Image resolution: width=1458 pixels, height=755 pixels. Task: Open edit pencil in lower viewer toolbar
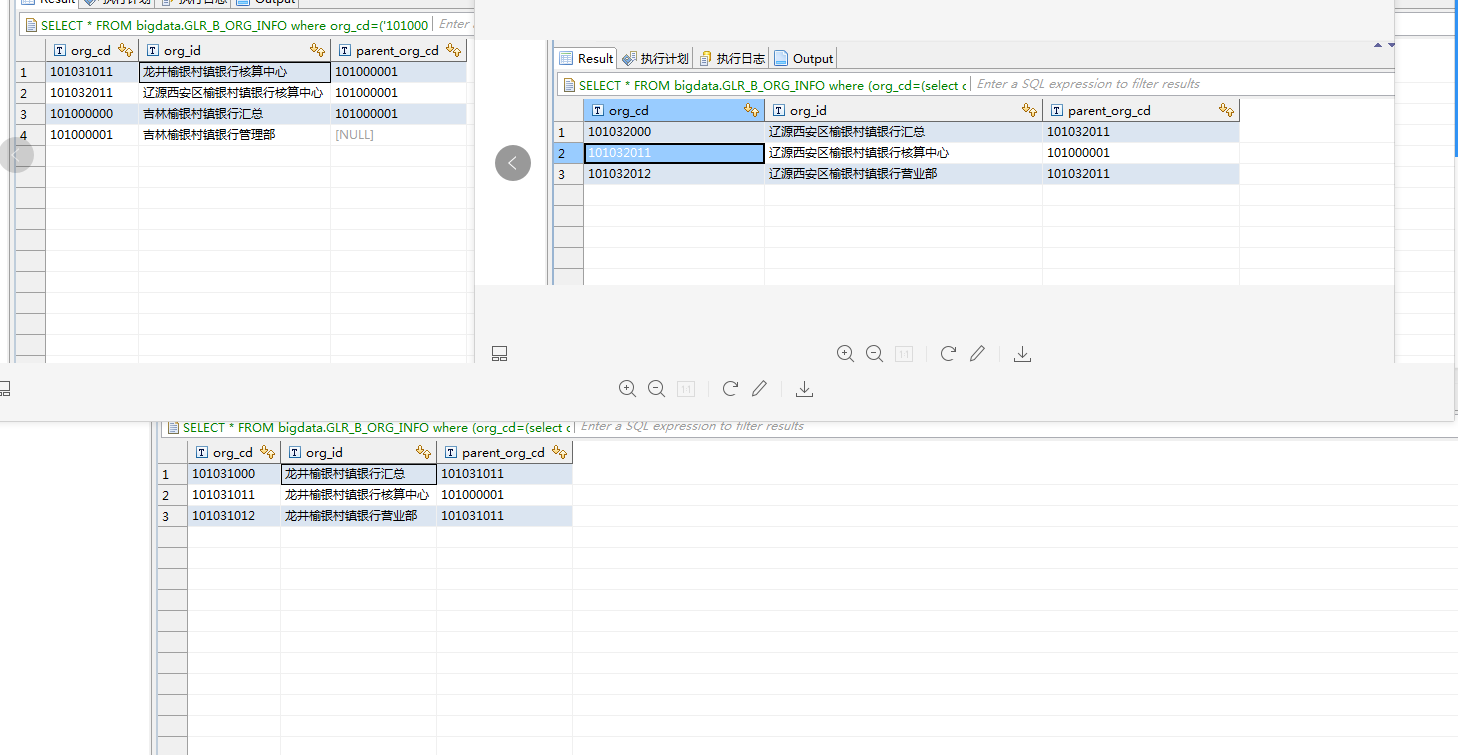pyautogui.click(x=760, y=389)
